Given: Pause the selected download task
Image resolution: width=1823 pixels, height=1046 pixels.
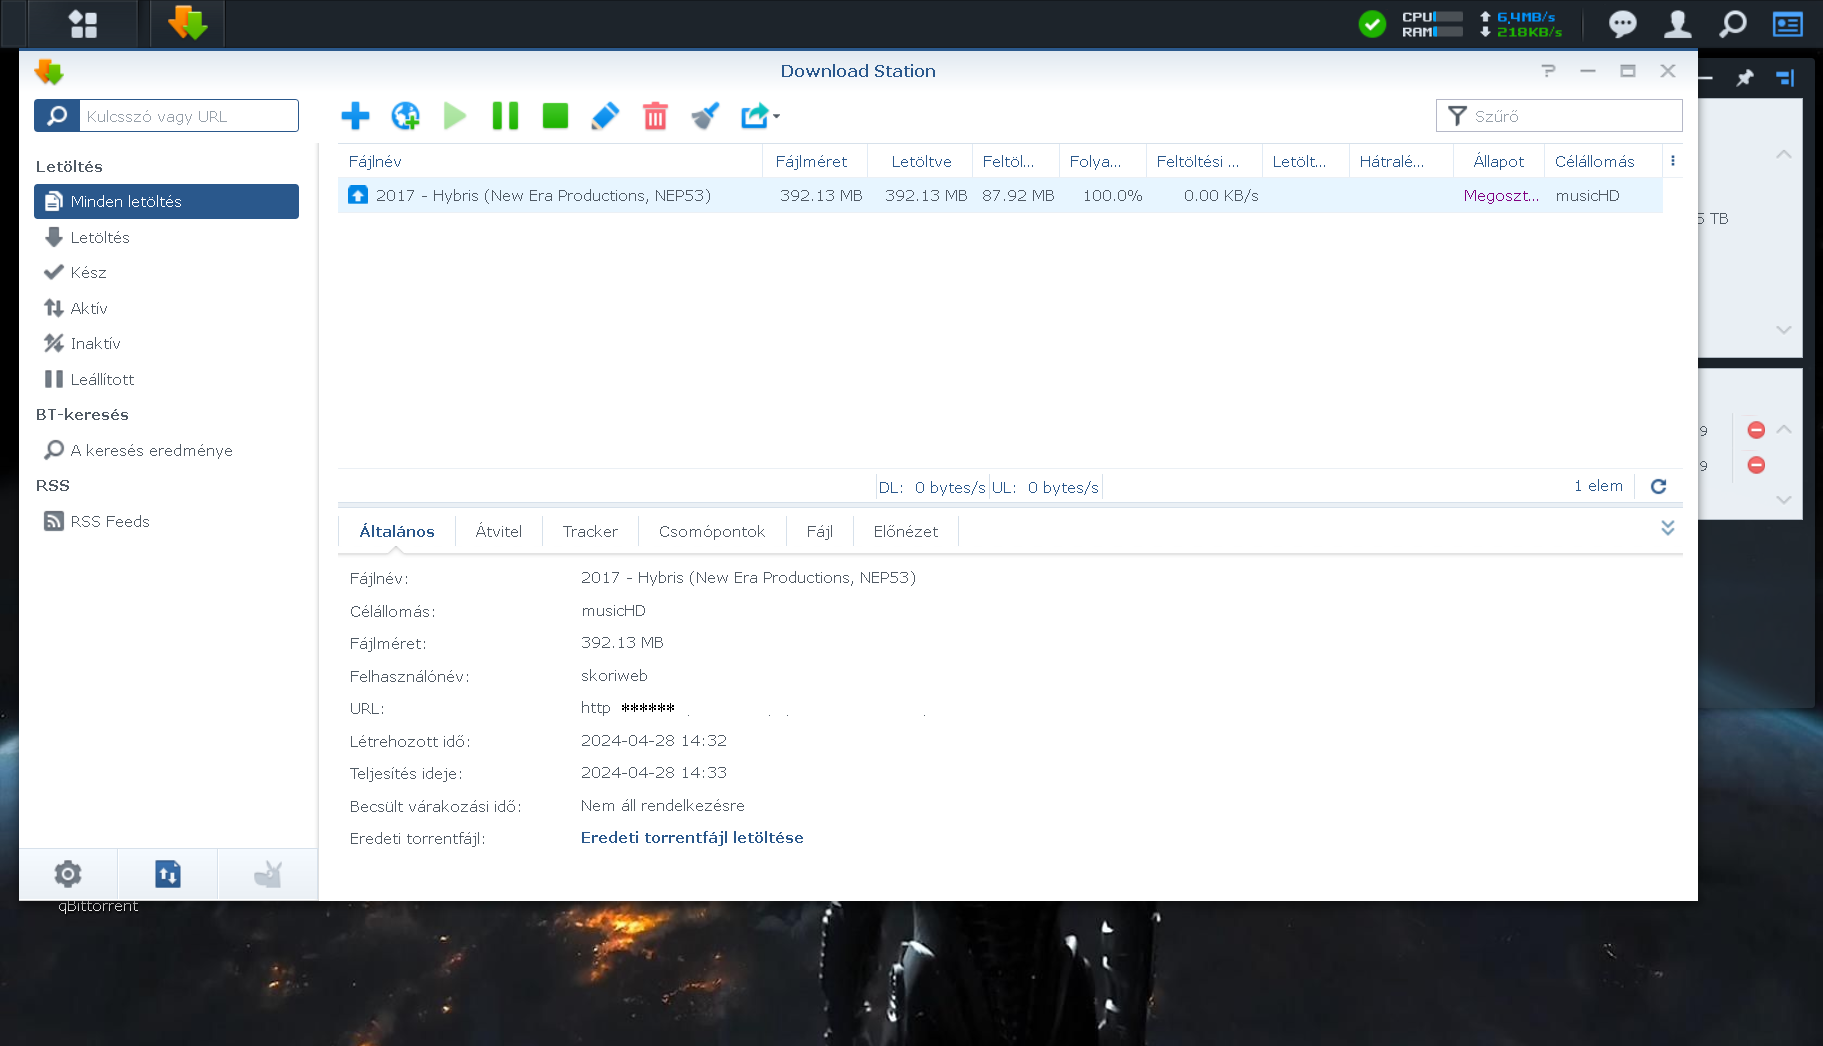Looking at the screenshot, I should tap(505, 116).
